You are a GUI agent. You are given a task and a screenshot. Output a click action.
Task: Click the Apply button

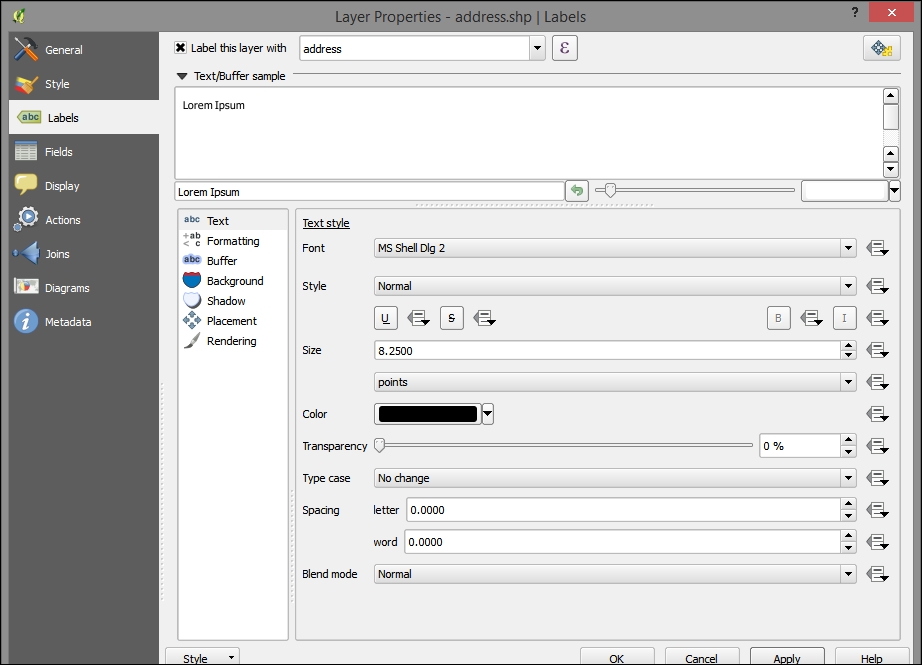787,658
